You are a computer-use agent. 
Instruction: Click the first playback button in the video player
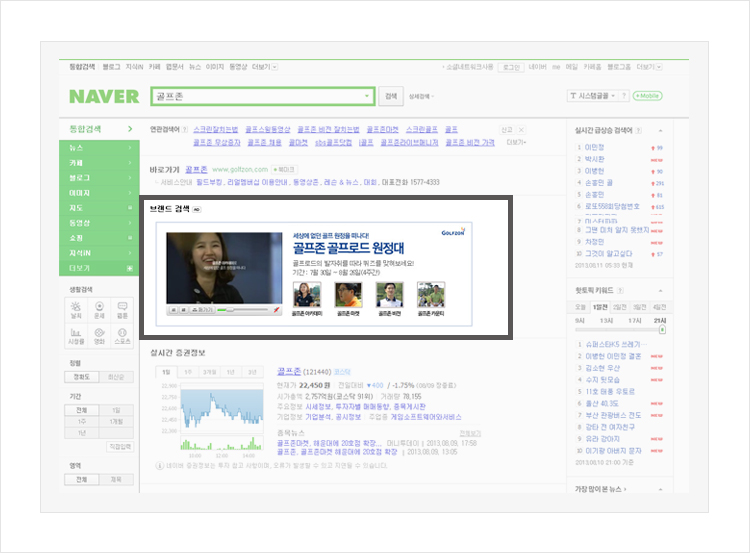point(174,310)
